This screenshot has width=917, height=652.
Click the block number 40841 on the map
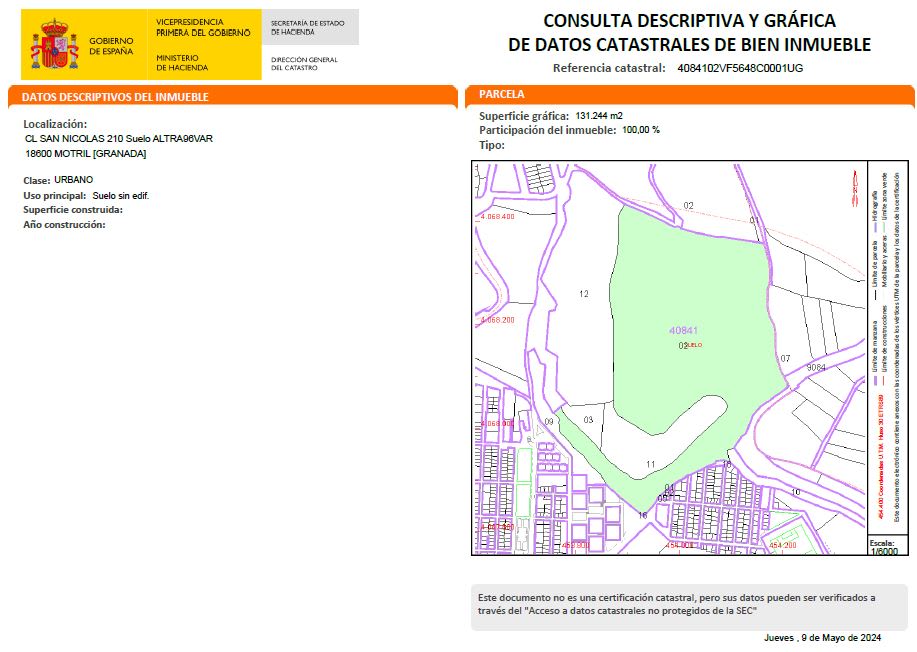click(683, 330)
